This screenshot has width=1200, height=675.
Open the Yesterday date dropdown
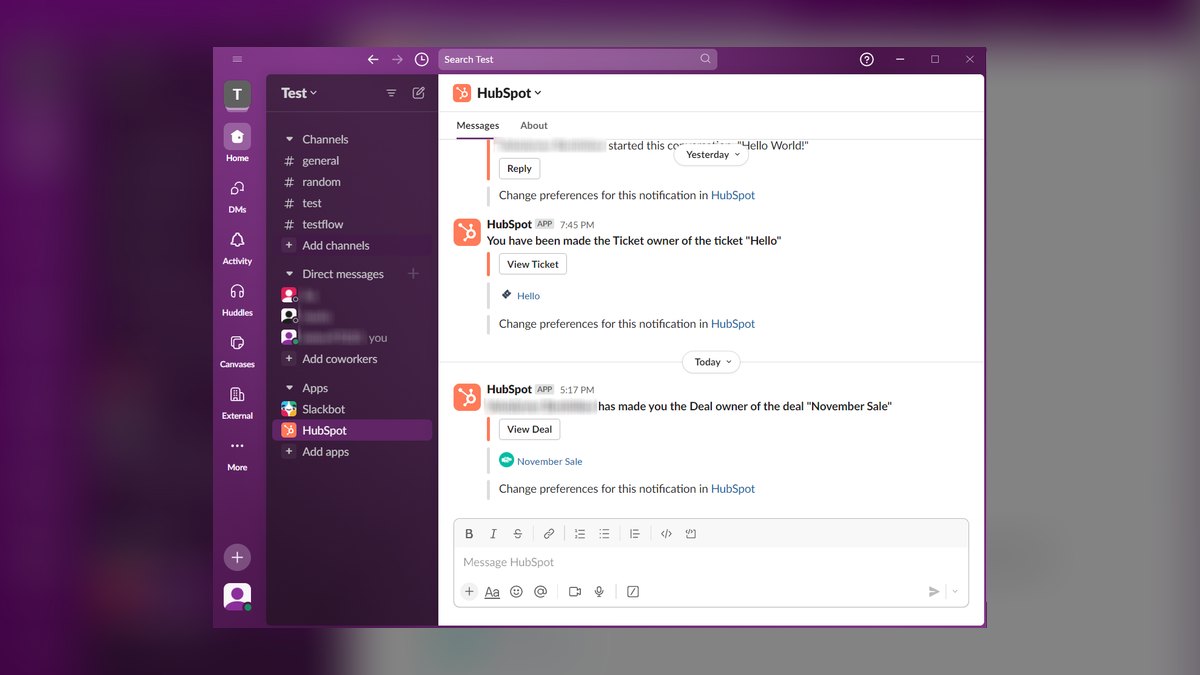coord(712,155)
